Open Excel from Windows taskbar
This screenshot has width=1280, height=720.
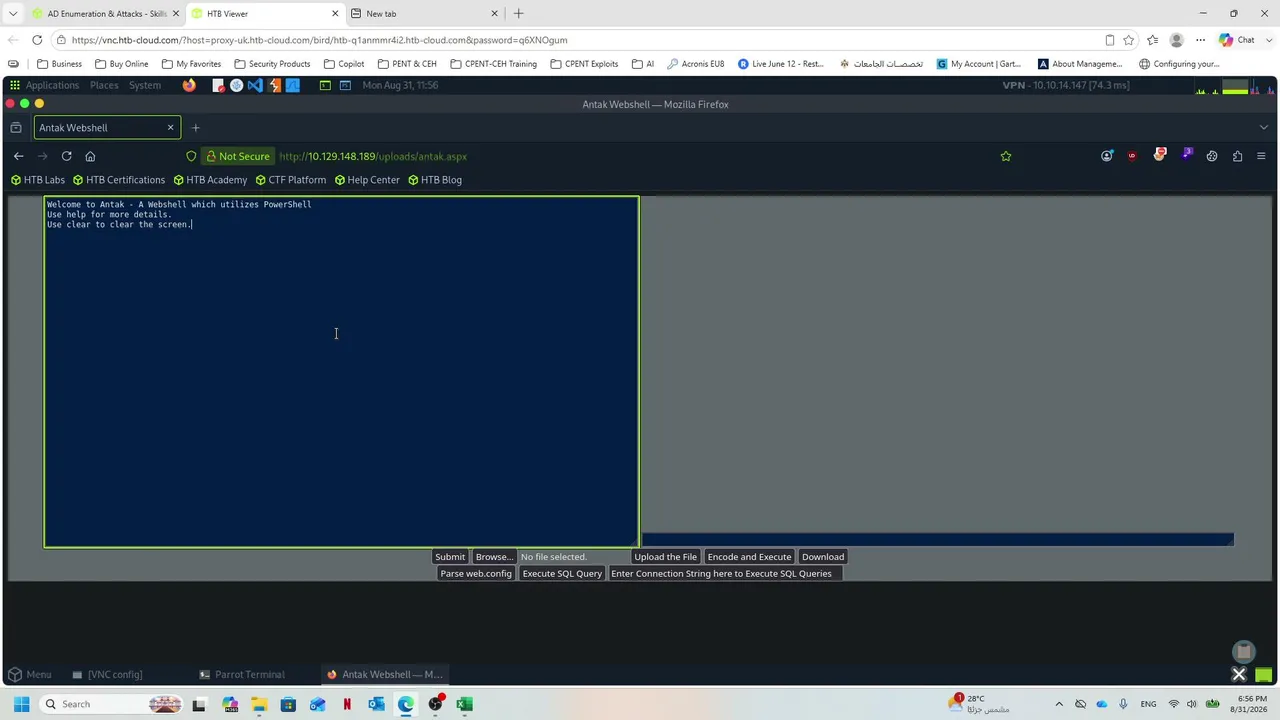tap(464, 704)
